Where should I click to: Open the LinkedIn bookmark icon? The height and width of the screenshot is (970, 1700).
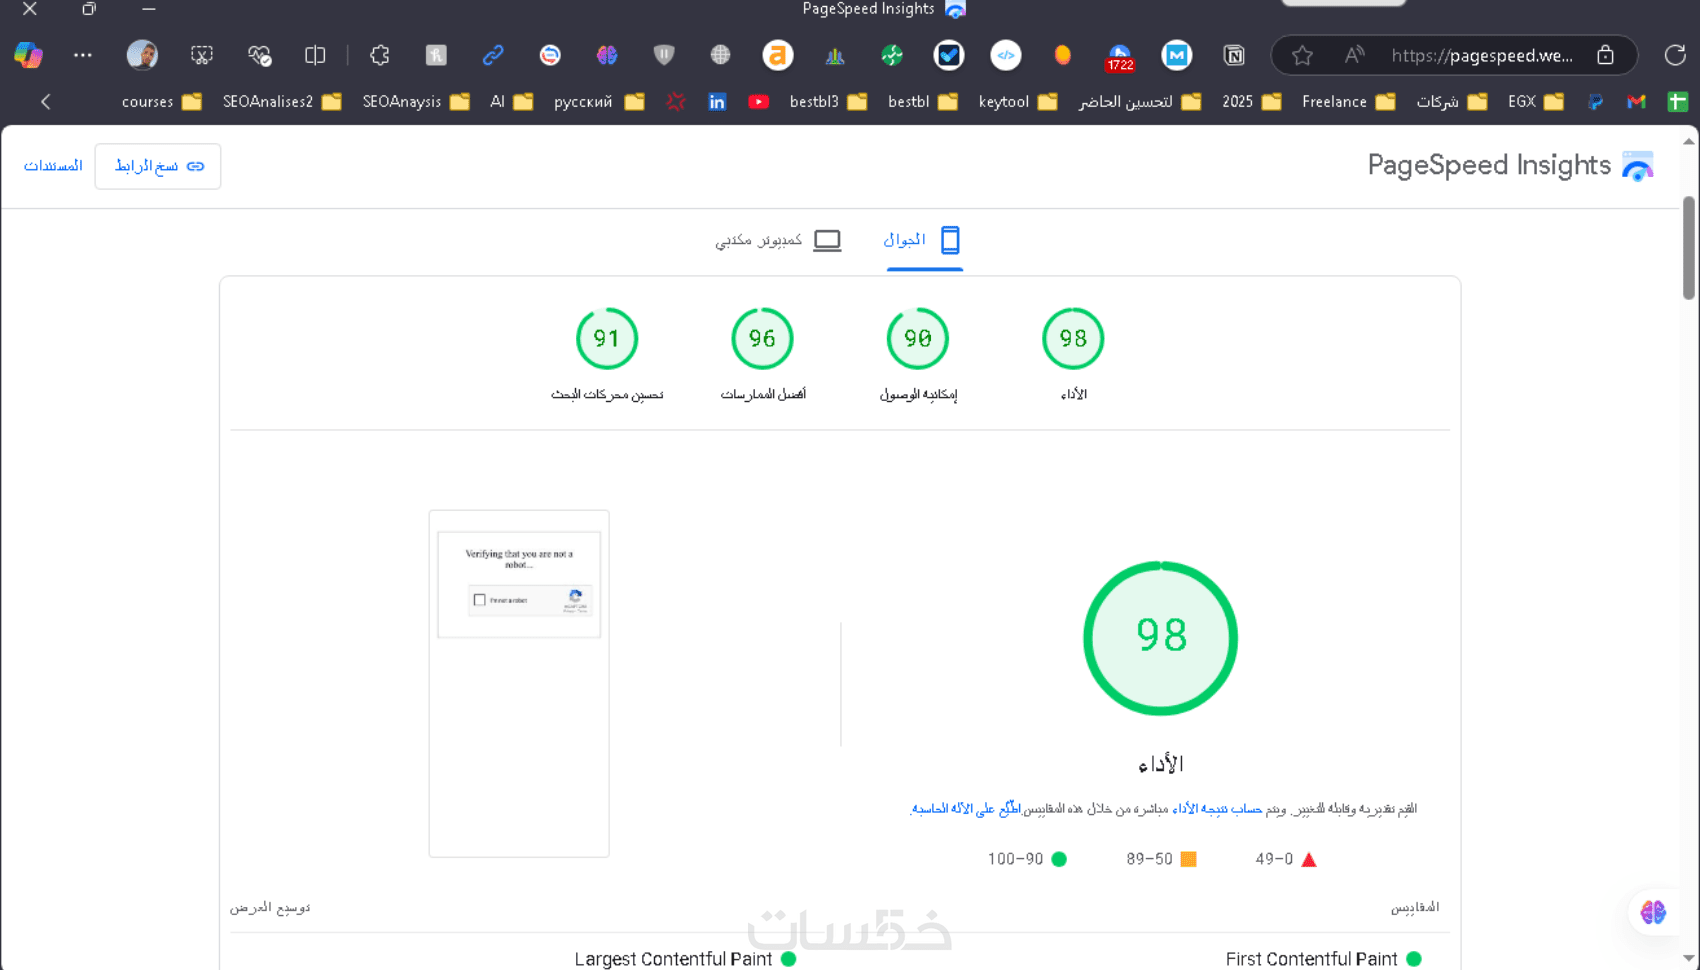717,102
